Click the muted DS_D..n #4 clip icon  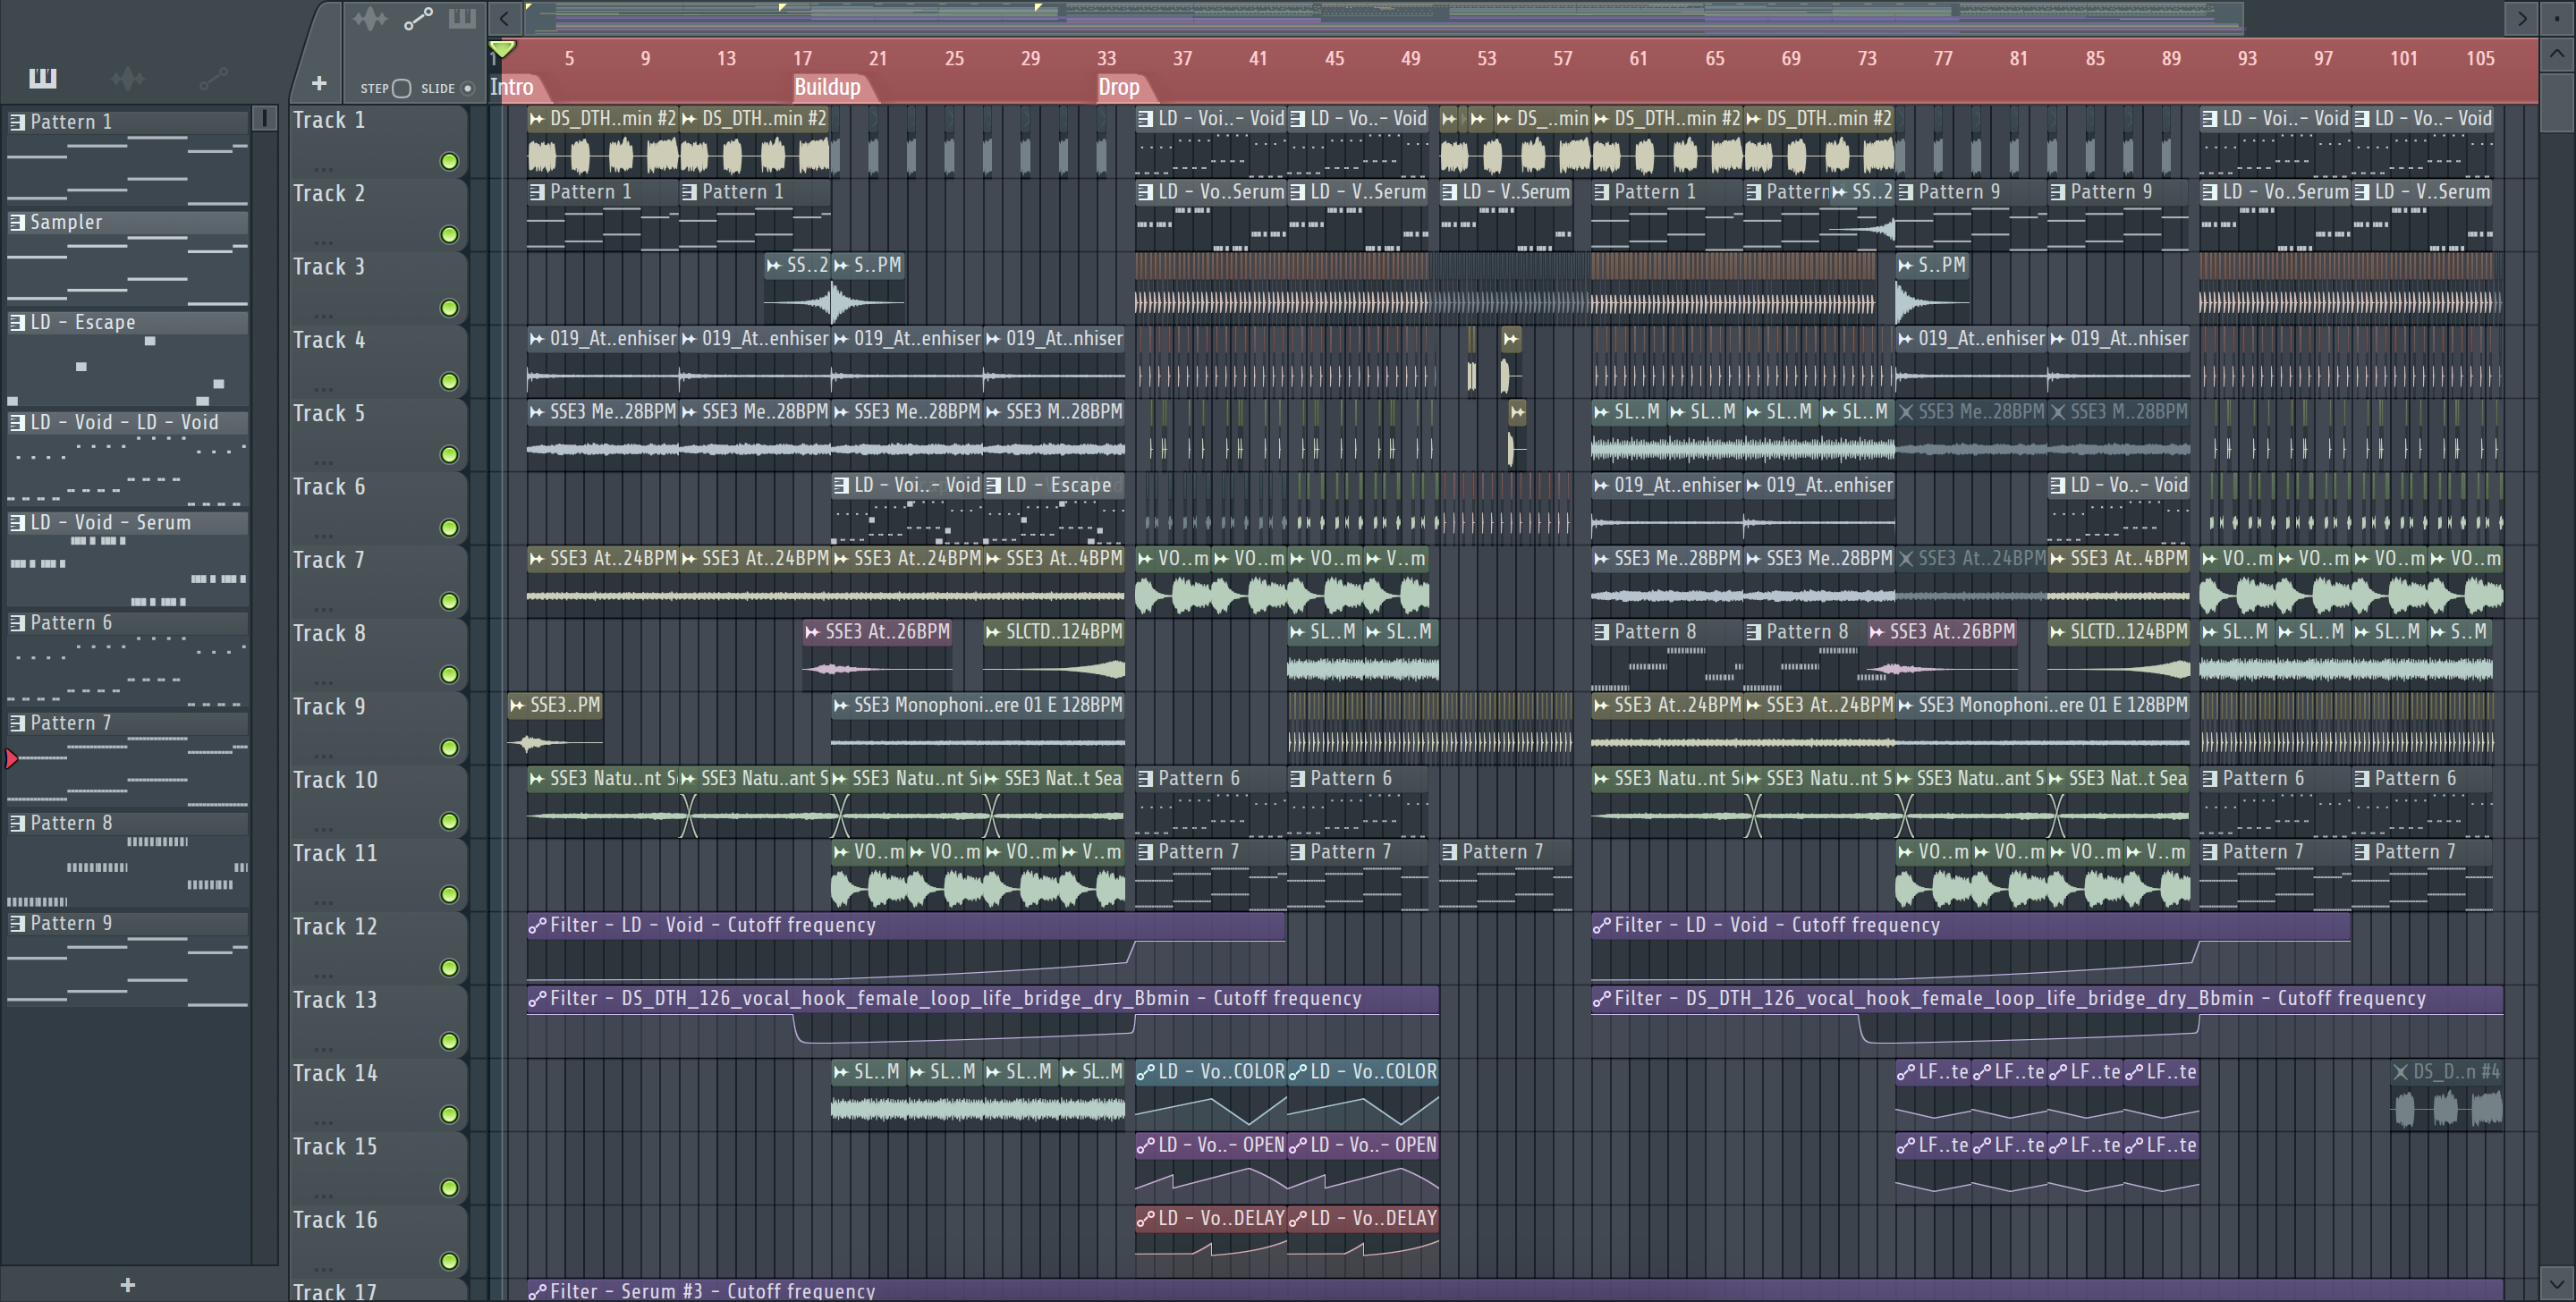pyautogui.click(x=2400, y=1072)
